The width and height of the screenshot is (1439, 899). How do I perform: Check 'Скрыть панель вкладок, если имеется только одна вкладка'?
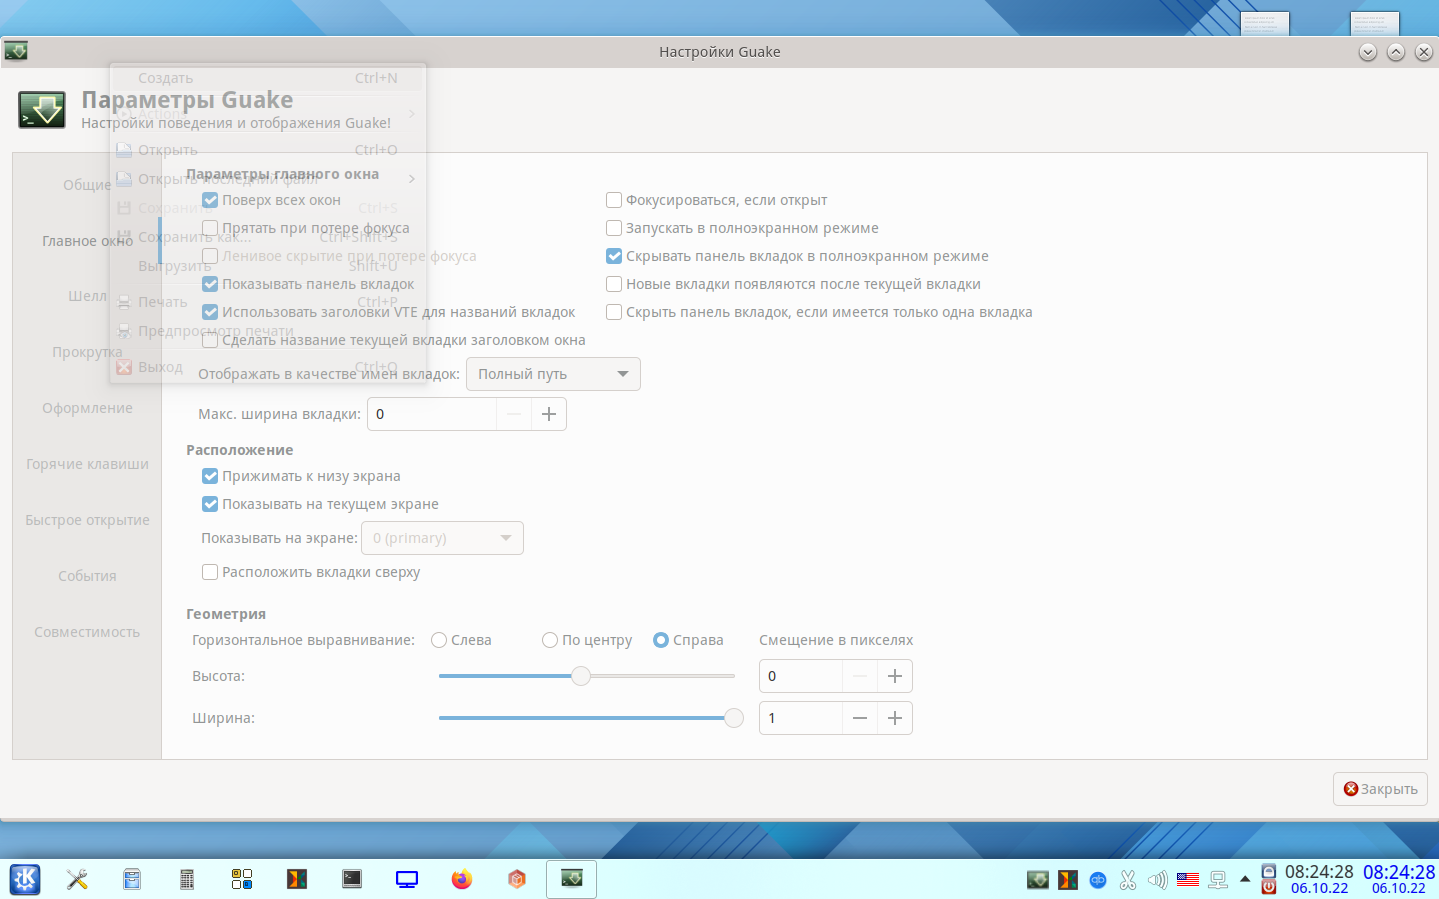[614, 312]
